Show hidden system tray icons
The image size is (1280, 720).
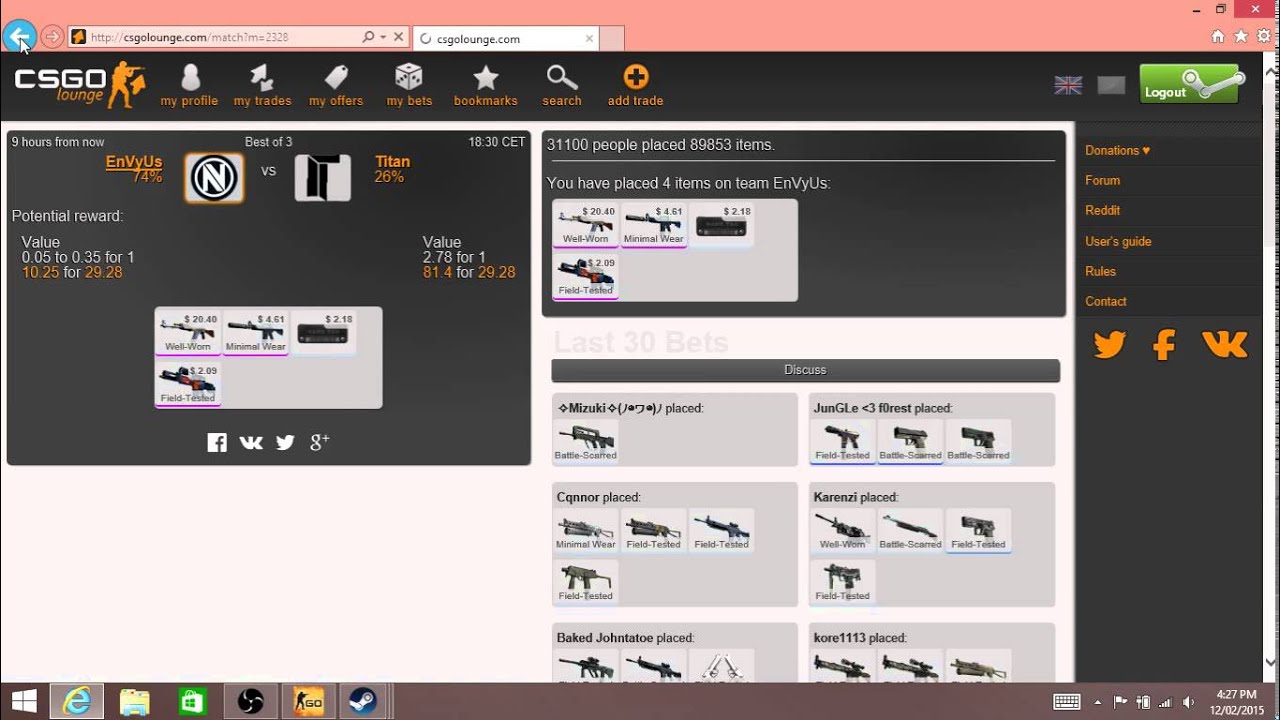tap(1098, 702)
